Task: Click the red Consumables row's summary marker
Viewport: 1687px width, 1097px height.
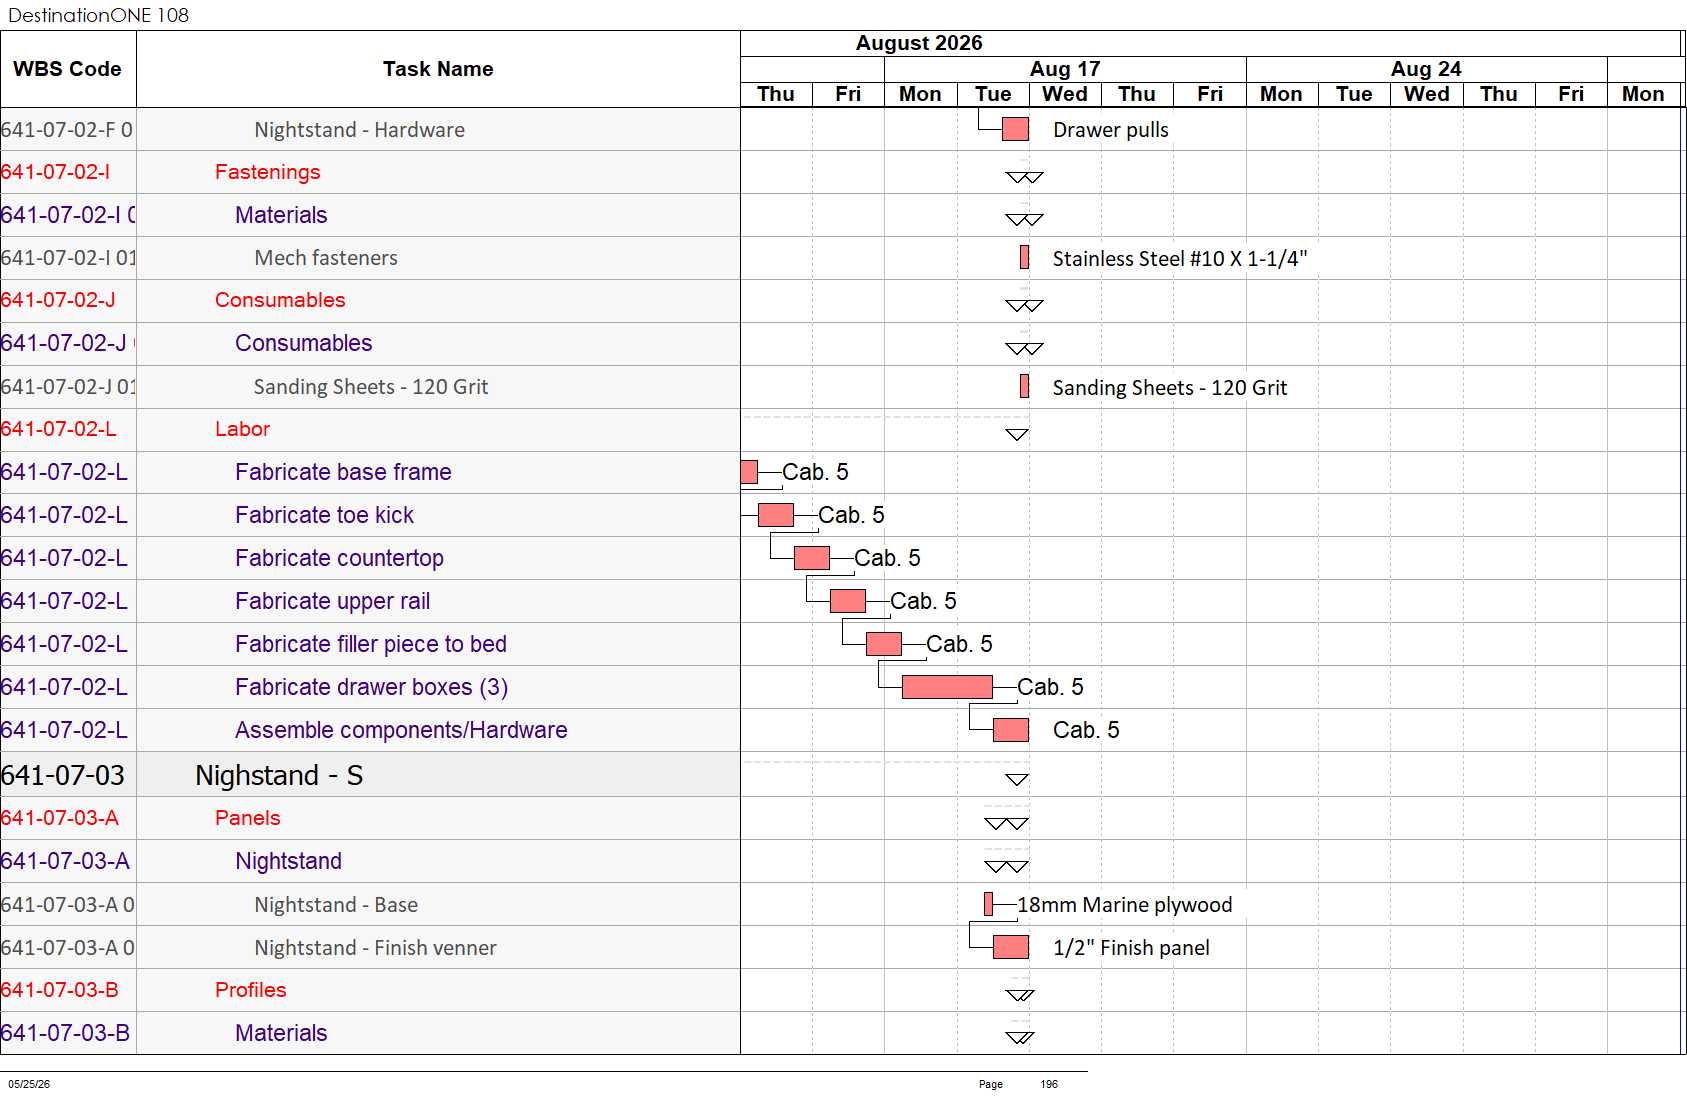Action: click(x=1024, y=305)
